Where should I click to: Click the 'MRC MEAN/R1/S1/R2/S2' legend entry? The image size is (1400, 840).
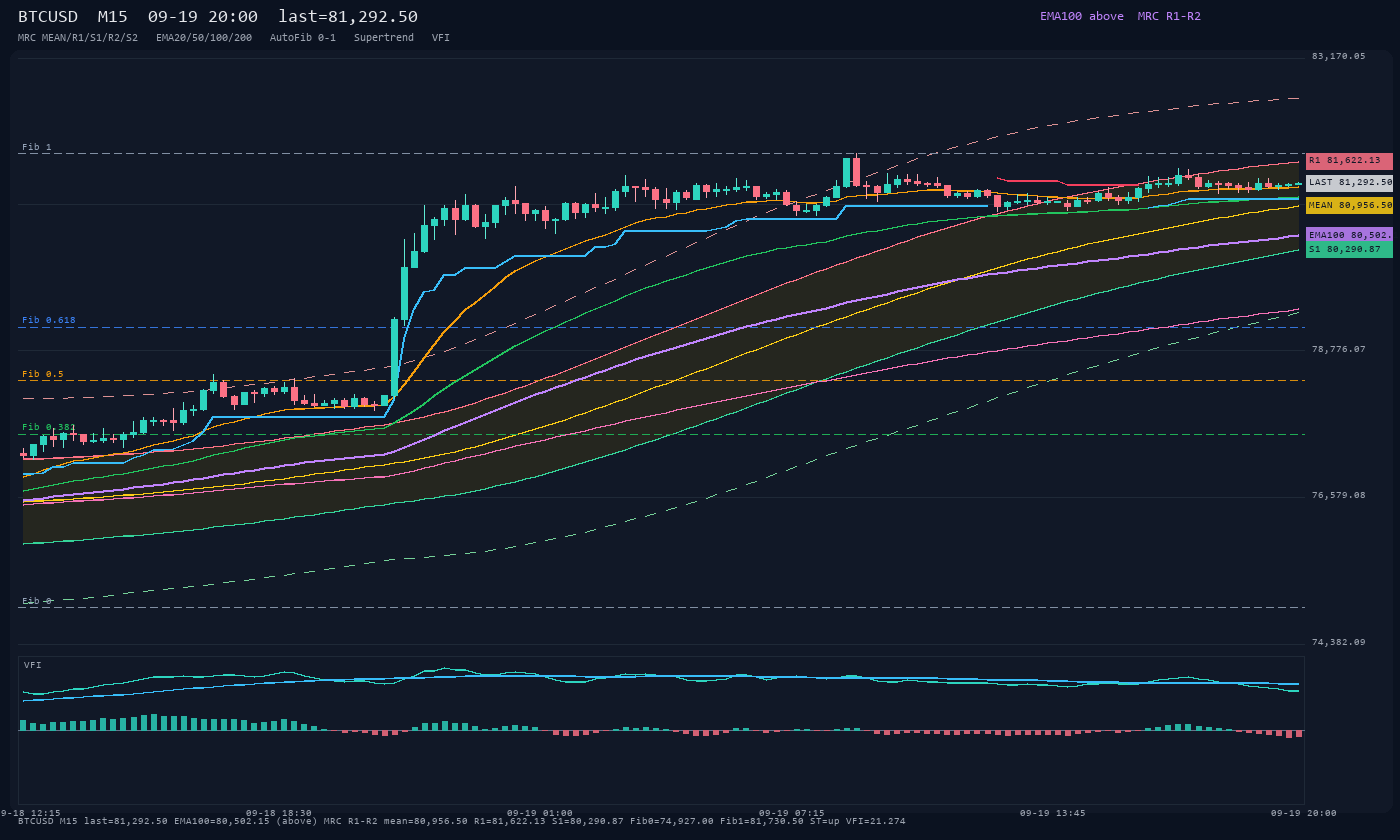click(78, 37)
